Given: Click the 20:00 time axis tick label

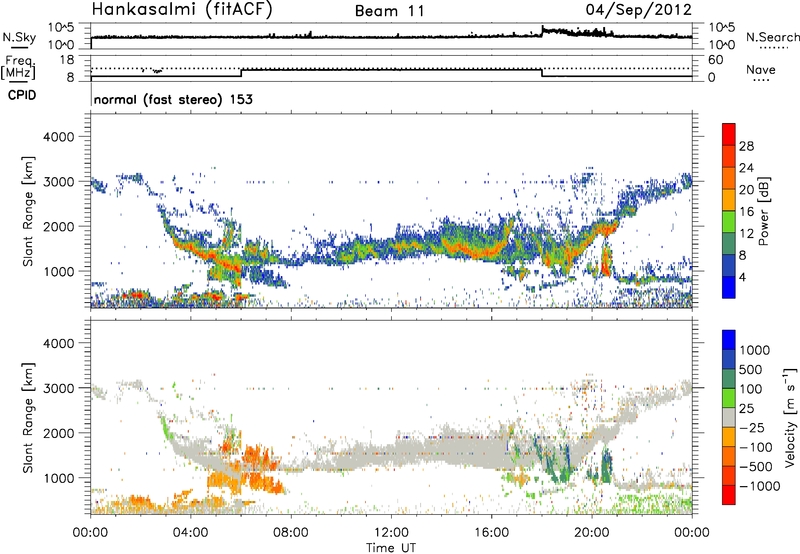Looking at the screenshot, I should click(x=591, y=533).
